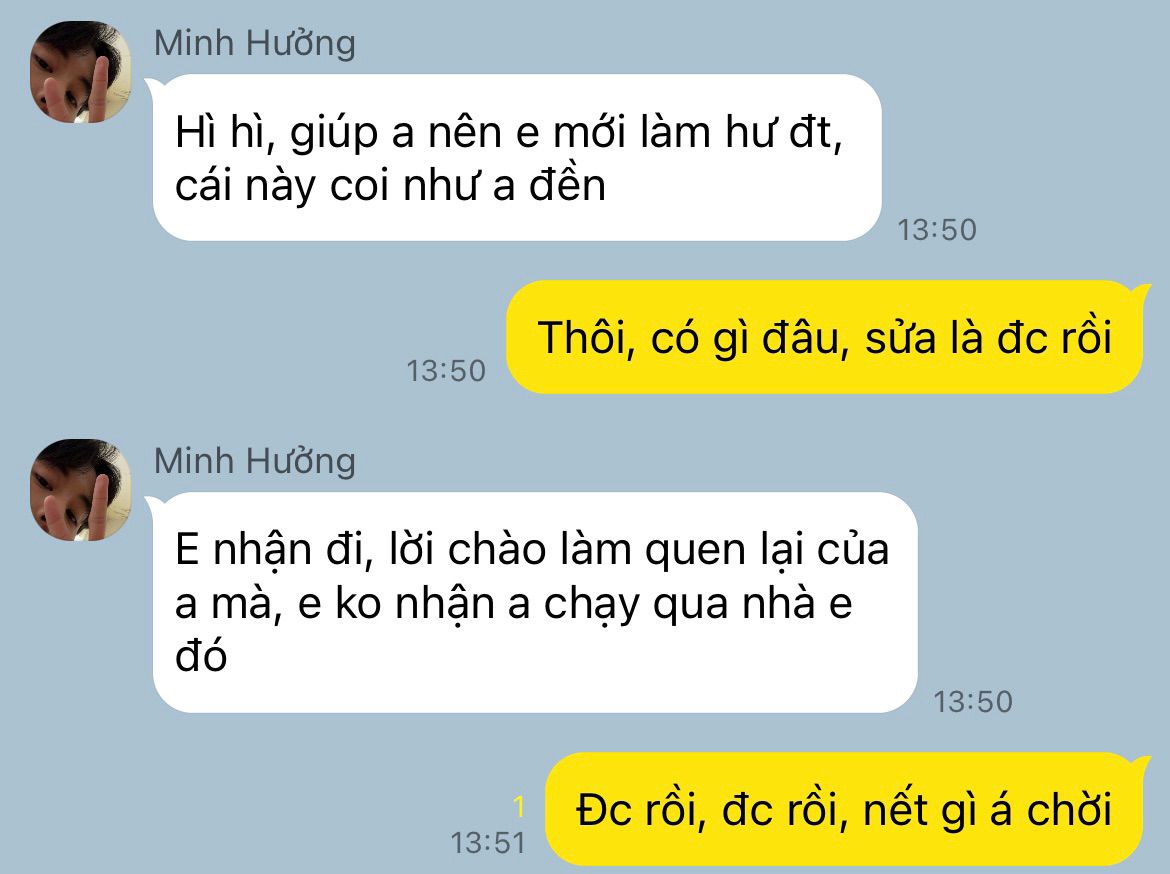This screenshot has width=1170, height=874.
Task: Click the words "sửa là đc rồi"
Action: pos(989,338)
